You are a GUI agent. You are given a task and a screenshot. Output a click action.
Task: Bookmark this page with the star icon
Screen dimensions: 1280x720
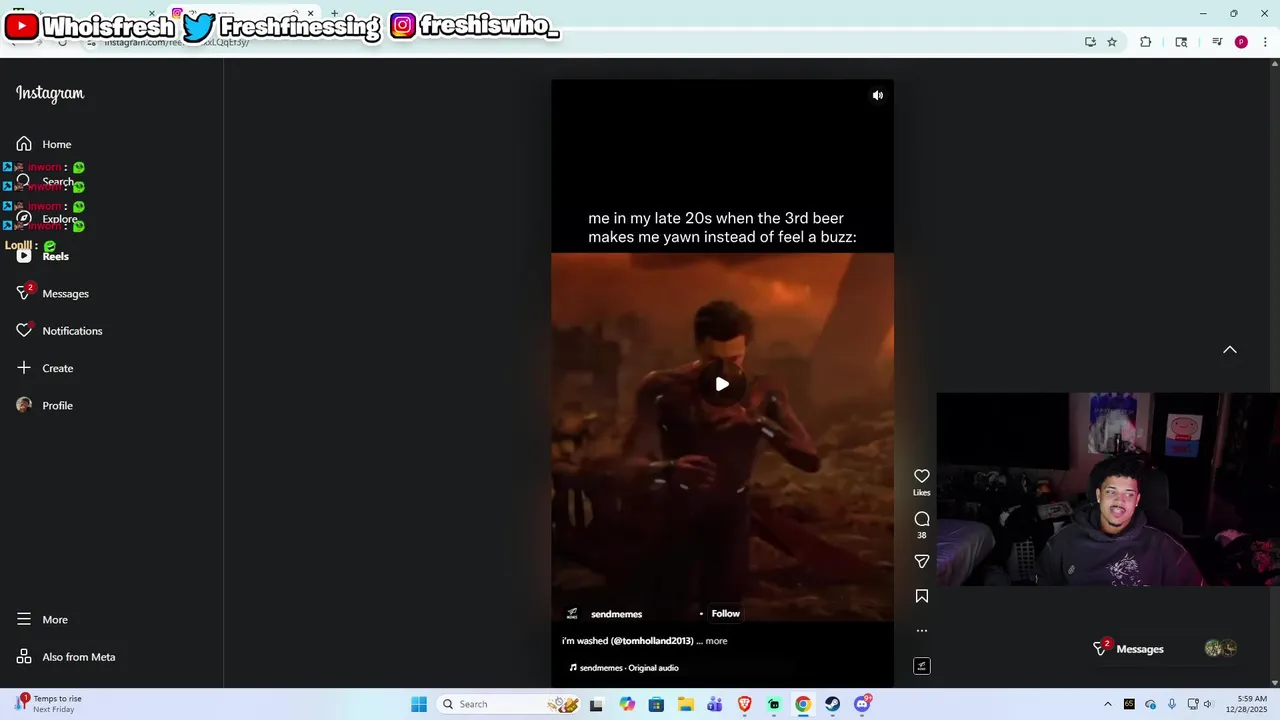[x=1112, y=42]
